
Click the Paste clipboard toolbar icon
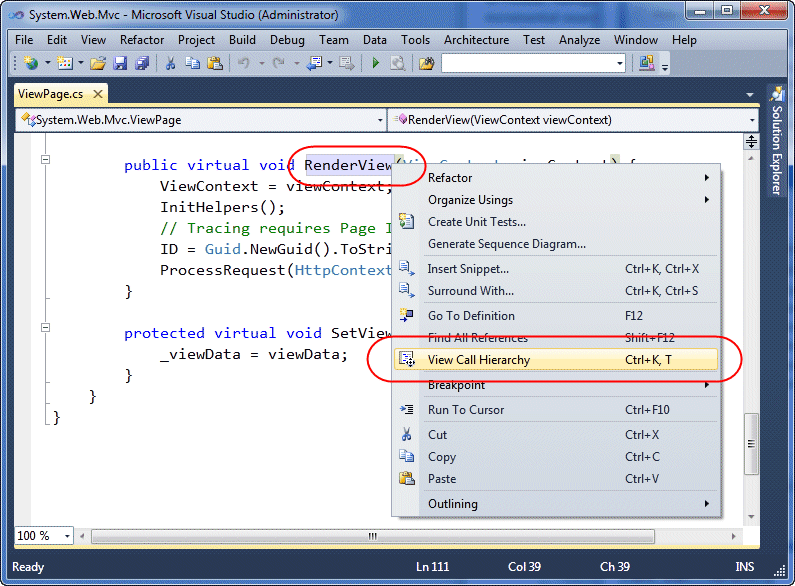pyautogui.click(x=215, y=63)
